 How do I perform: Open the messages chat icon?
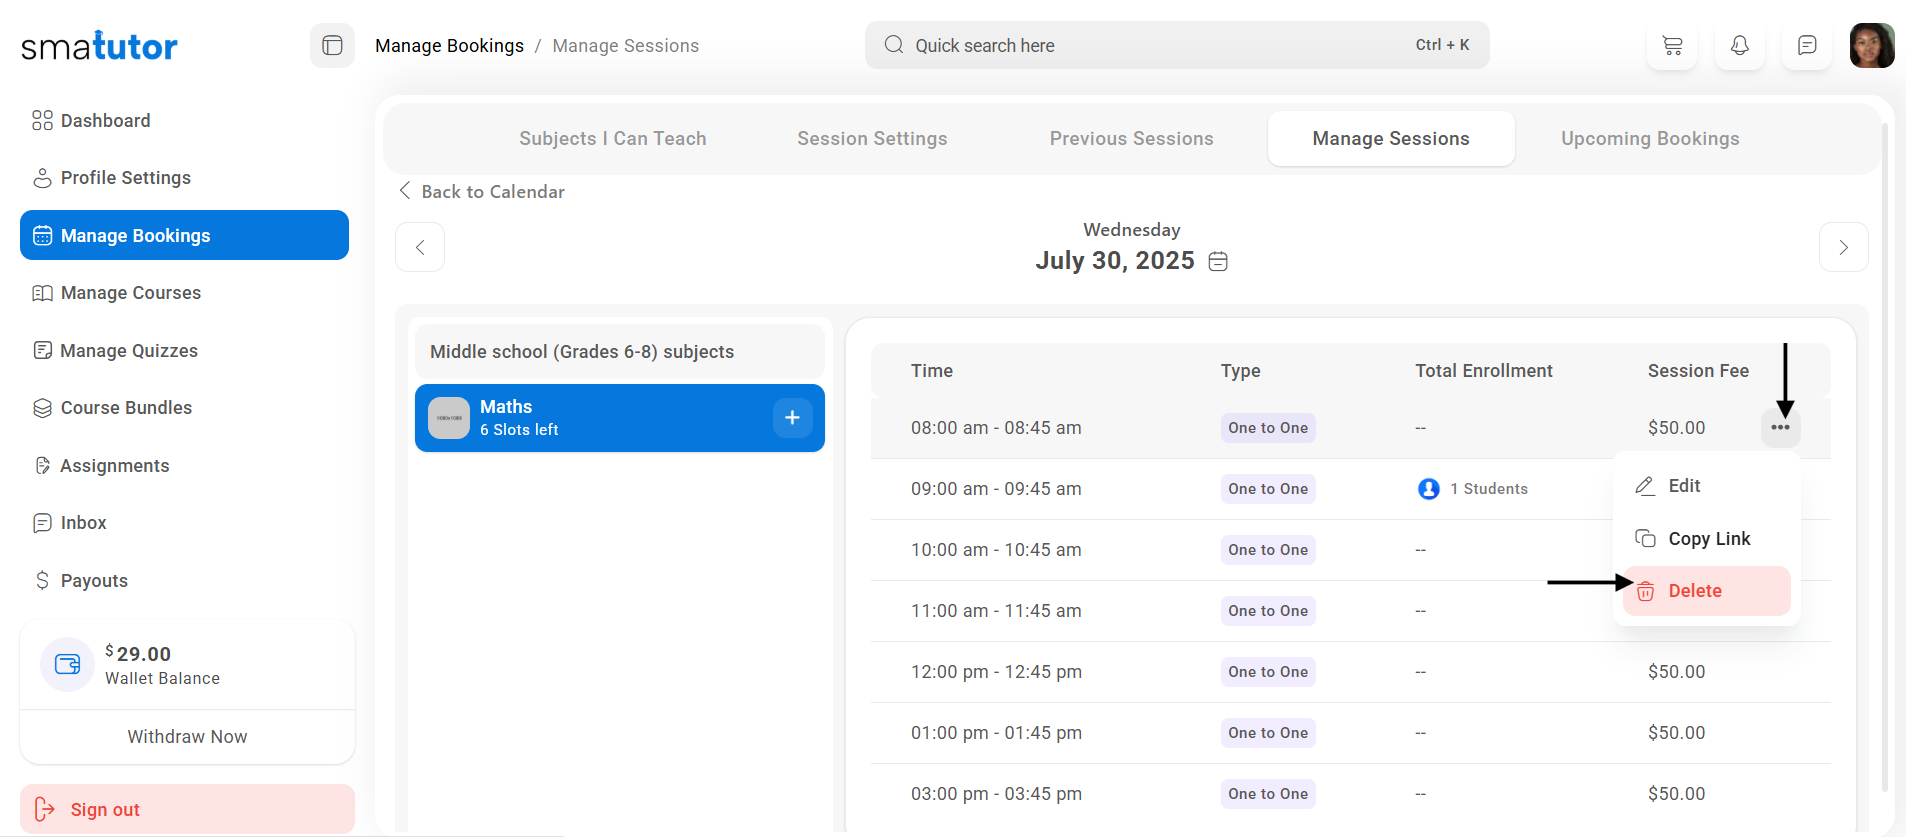1807,46
